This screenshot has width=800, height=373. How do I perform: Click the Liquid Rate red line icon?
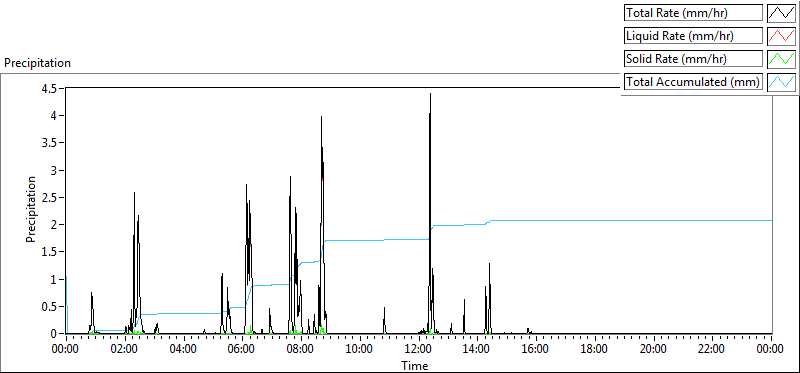point(781,36)
